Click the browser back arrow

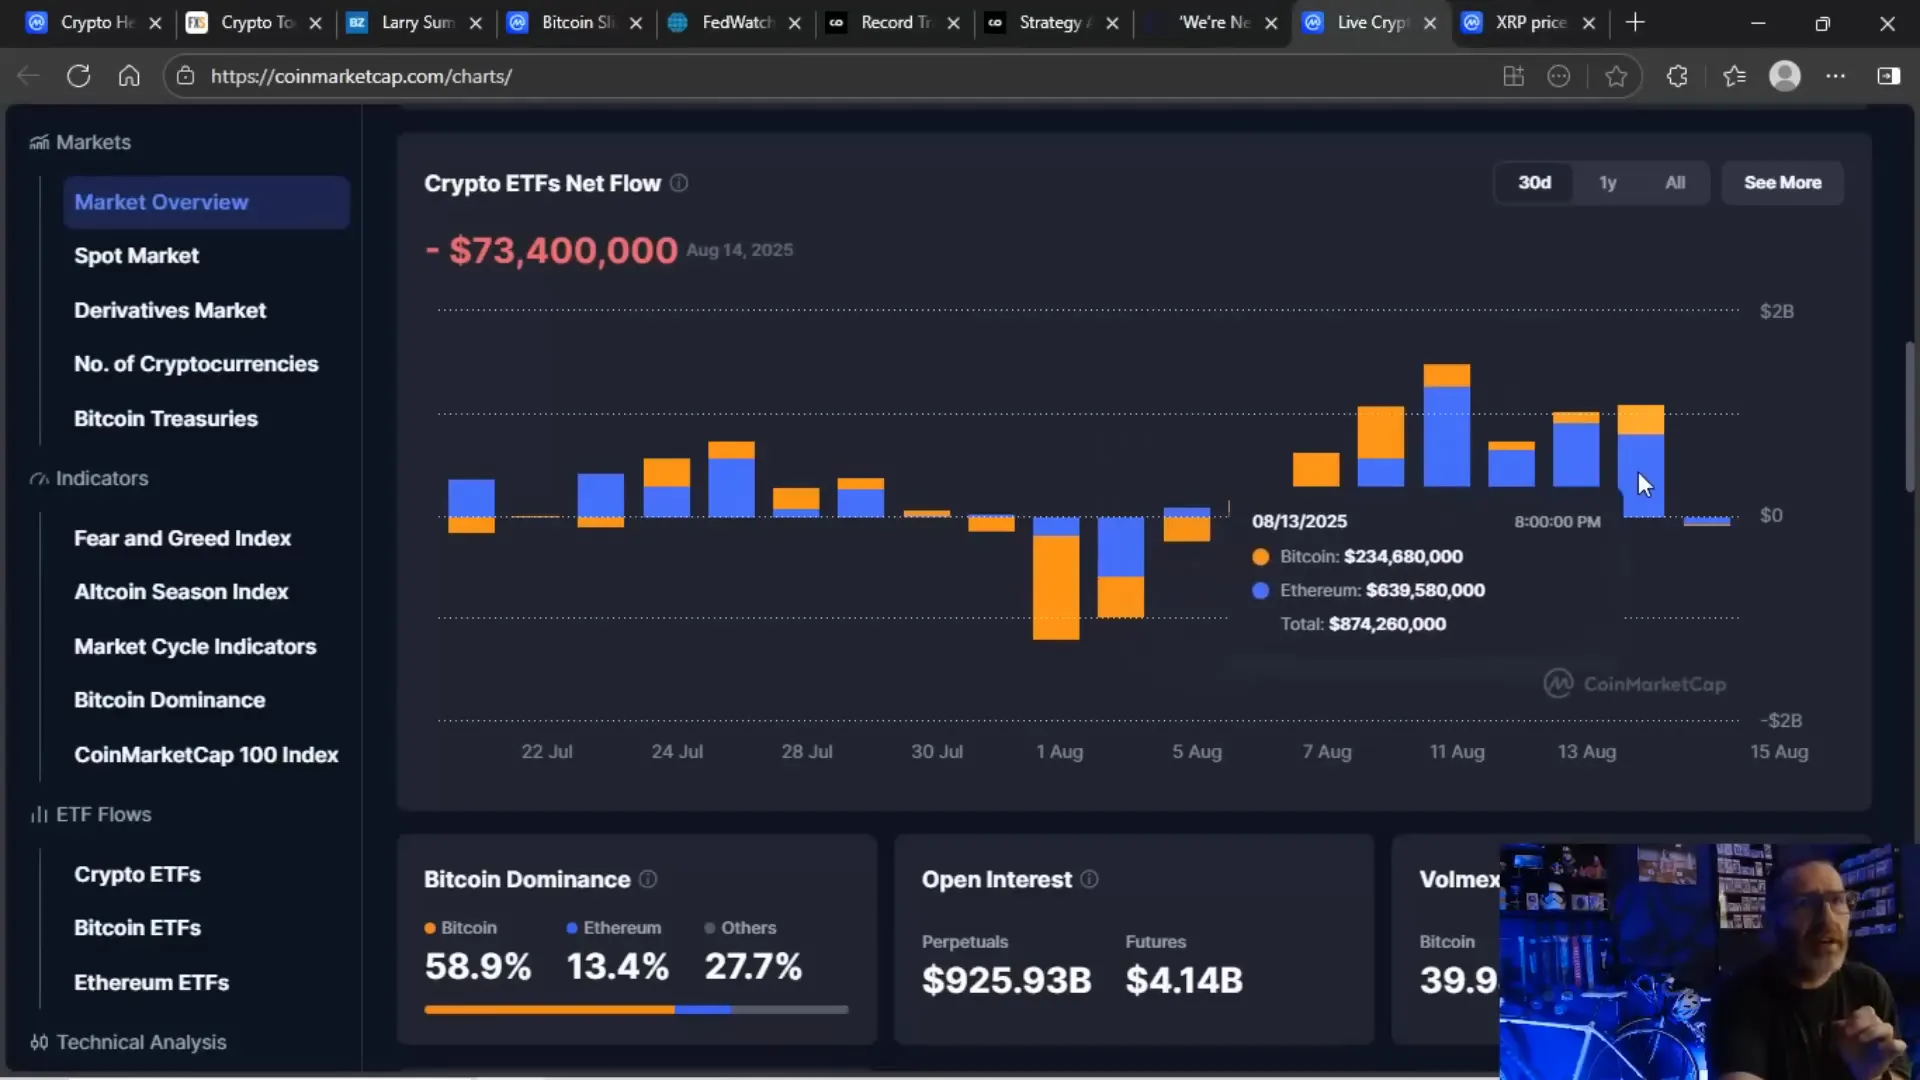(28, 76)
